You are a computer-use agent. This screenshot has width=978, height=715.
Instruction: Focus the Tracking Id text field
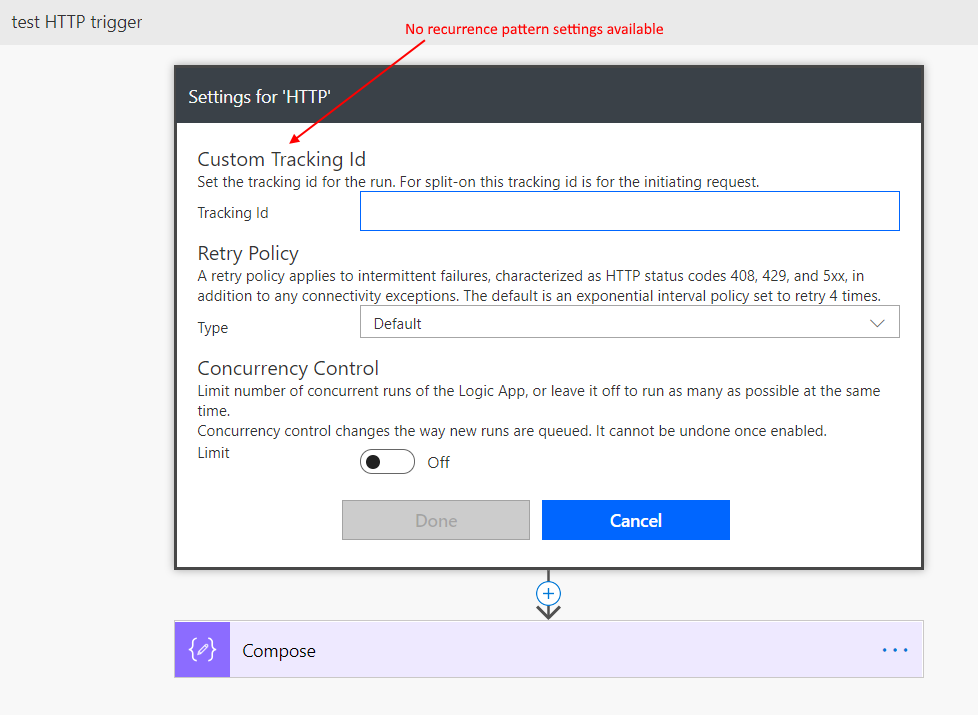pos(629,212)
